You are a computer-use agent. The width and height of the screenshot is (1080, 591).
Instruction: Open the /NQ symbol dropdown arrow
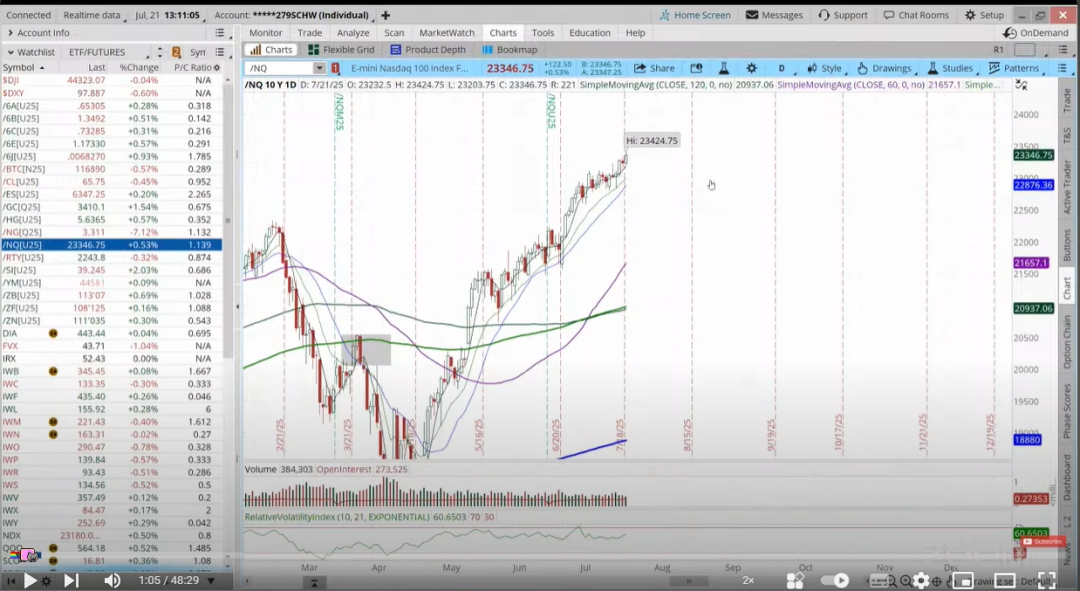point(319,68)
